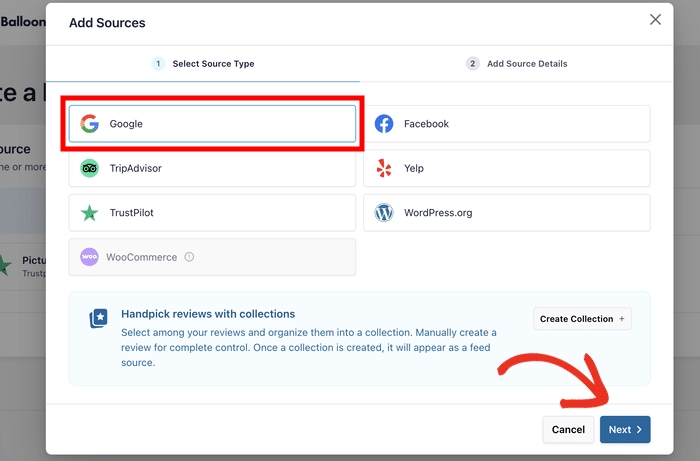The image size is (700, 461).
Task: Click the Next button
Action: 625,430
